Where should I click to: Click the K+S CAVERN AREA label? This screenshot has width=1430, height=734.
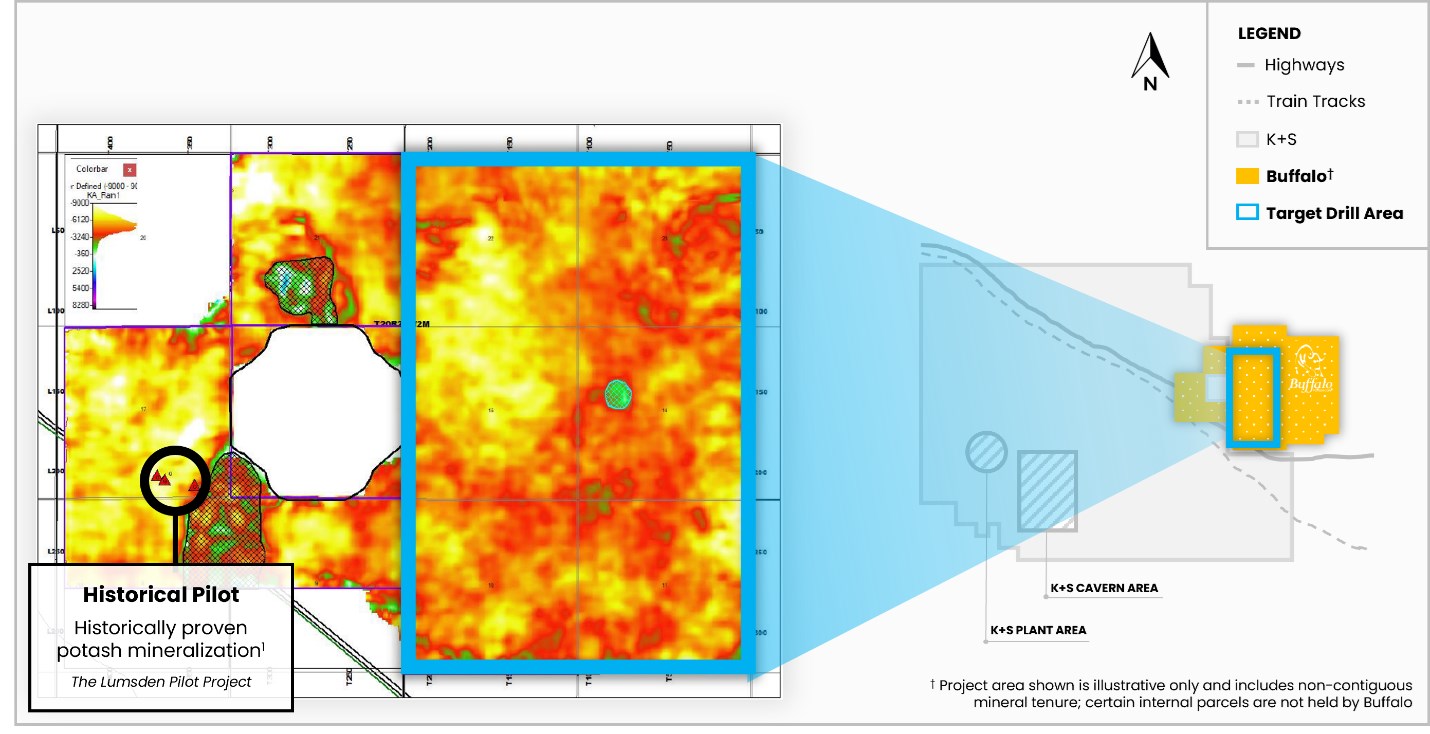[x=1104, y=588]
